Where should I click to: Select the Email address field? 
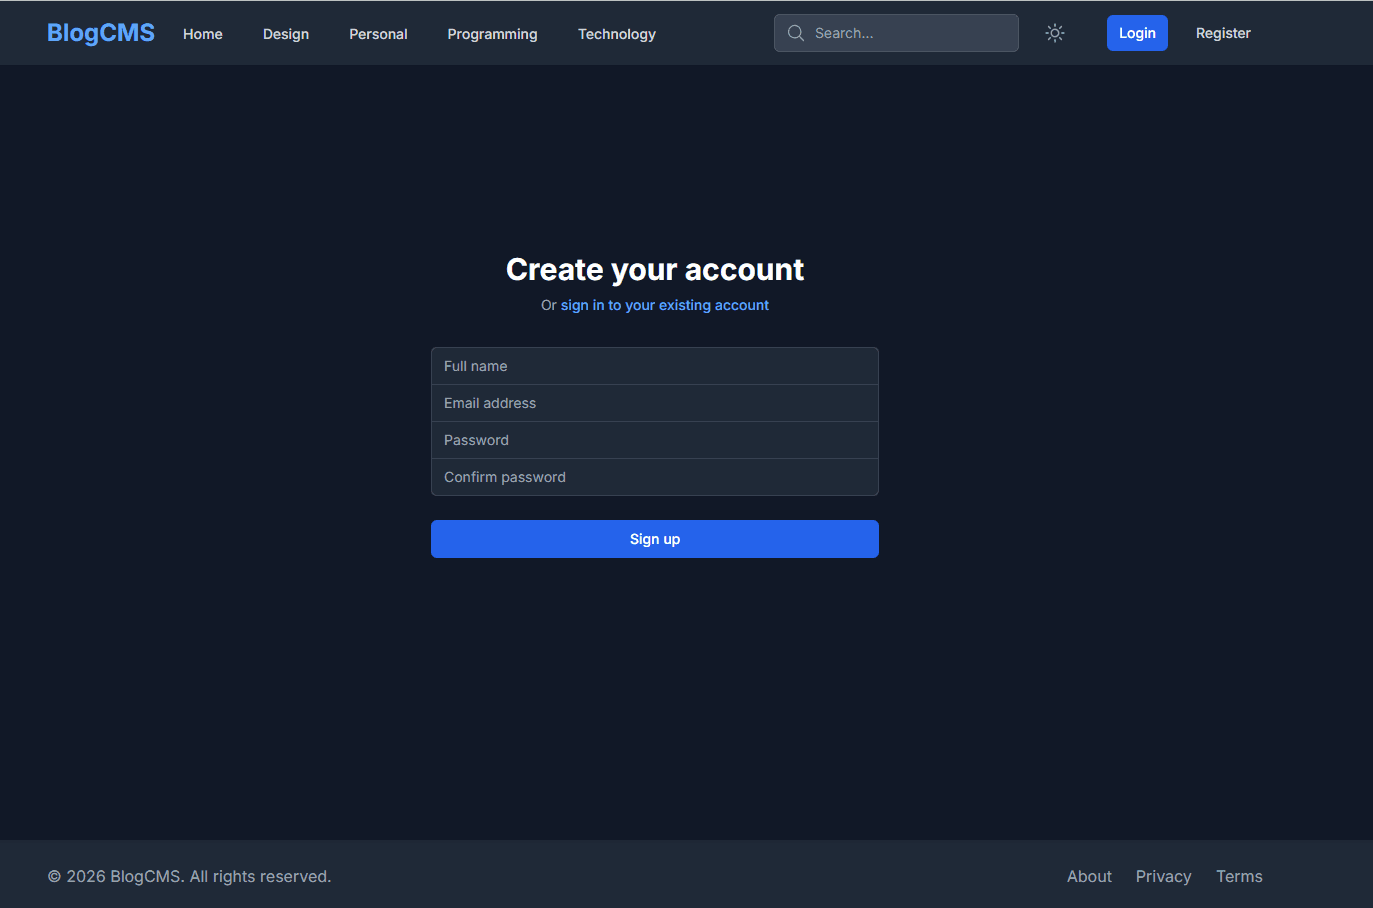tap(655, 403)
